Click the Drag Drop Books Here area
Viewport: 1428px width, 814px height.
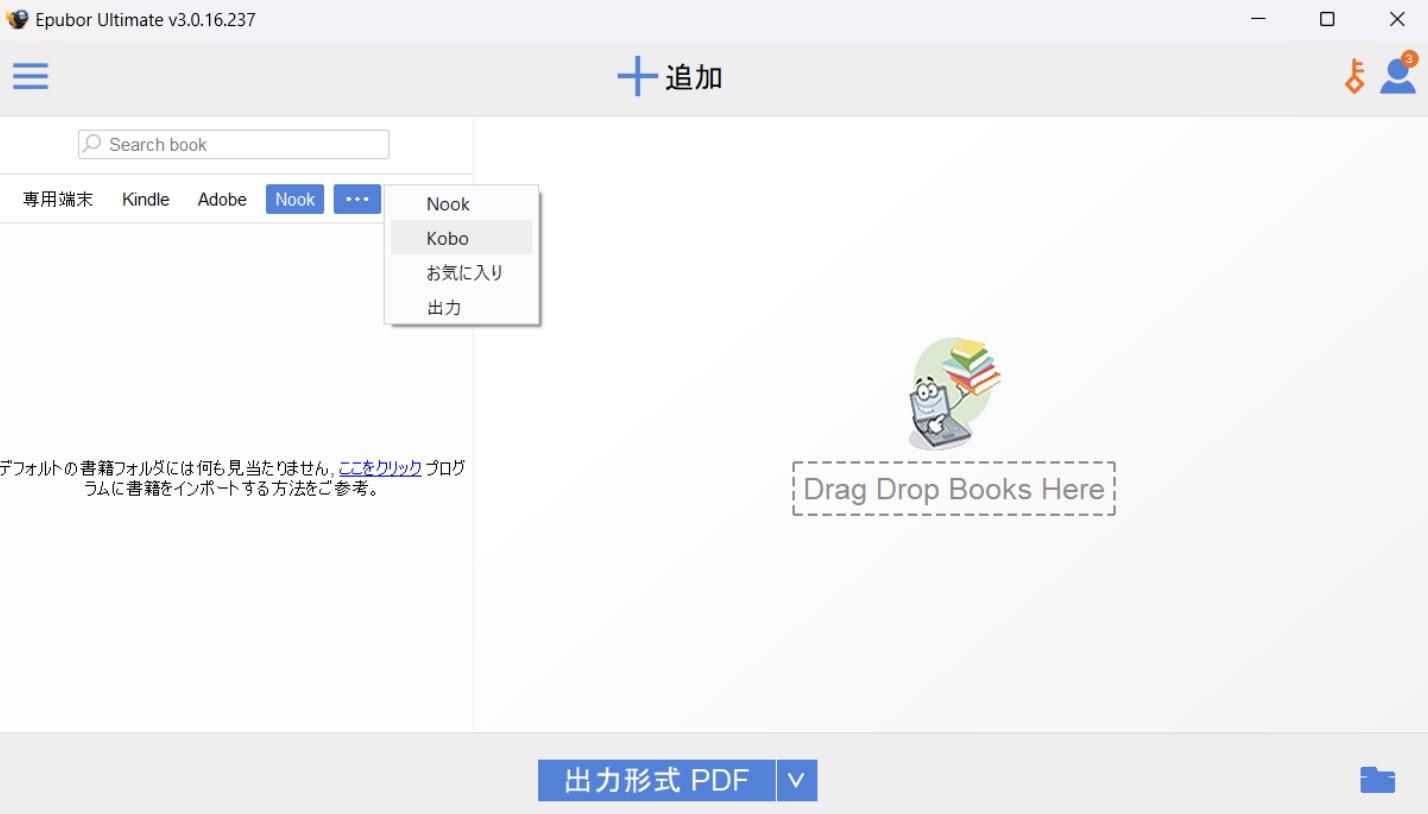pyautogui.click(x=954, y=489)
